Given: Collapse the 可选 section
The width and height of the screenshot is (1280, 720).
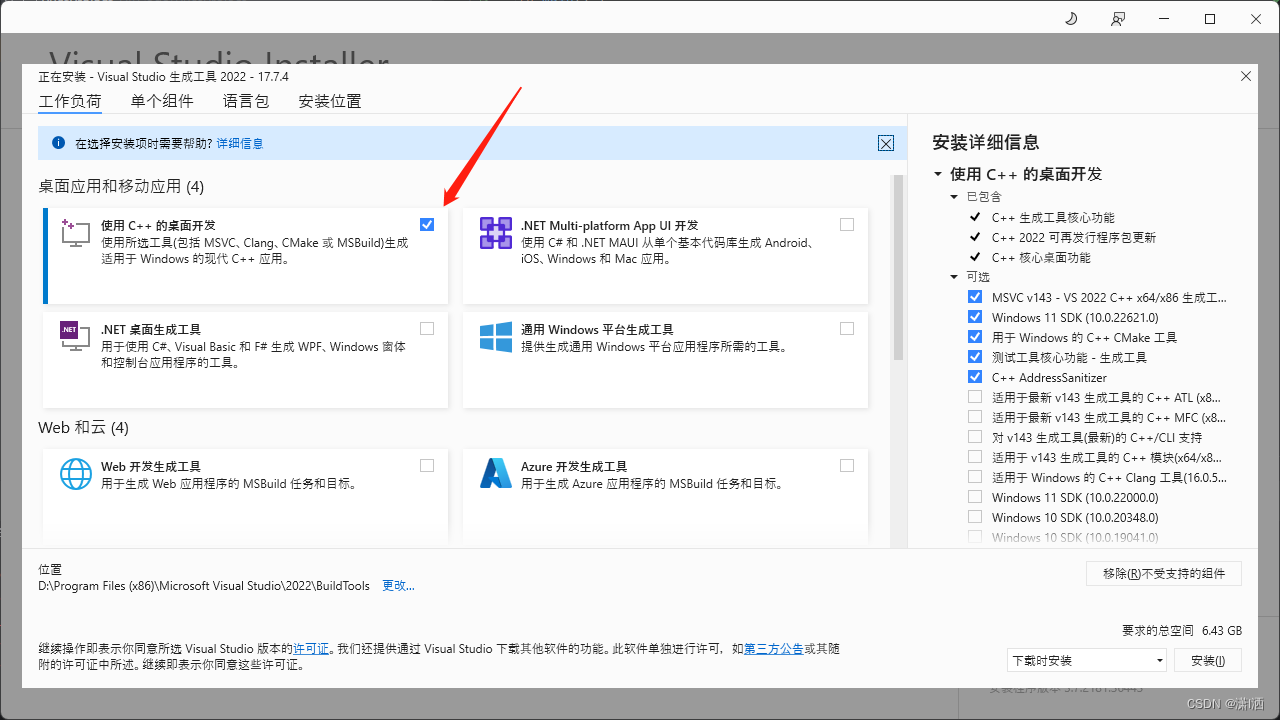Looking at the screenshot, I should point(955,277).
